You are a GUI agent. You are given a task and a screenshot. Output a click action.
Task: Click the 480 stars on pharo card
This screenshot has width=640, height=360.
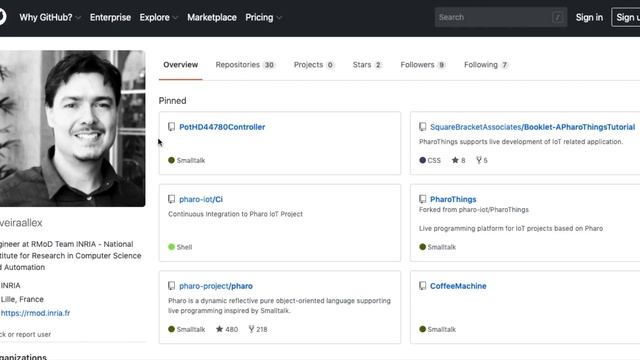click(x=227, y=329)
